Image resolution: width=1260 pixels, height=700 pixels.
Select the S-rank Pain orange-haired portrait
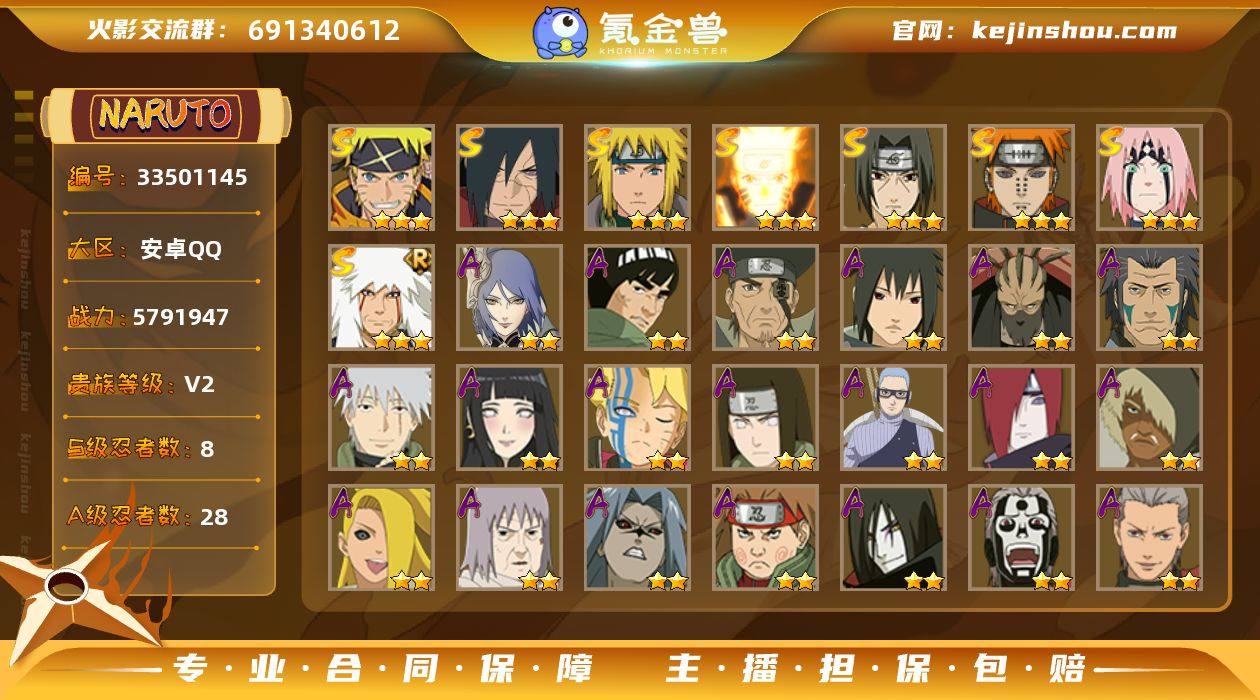(1021, 178)
